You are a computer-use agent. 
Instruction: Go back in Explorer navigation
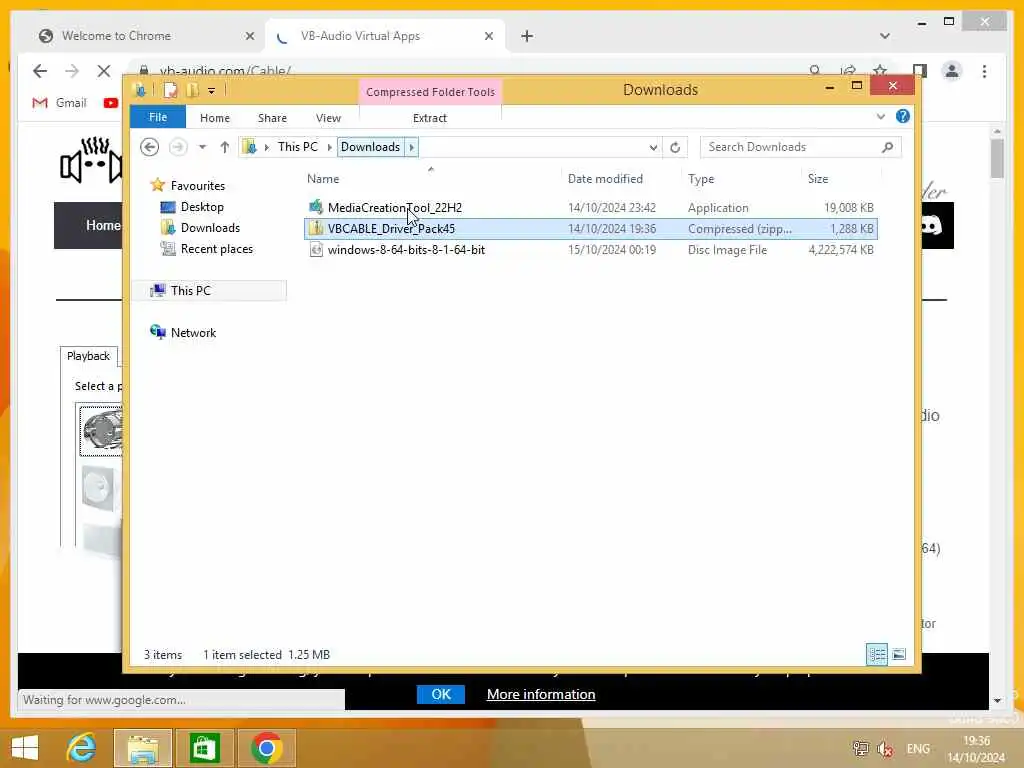coord(150,147)
